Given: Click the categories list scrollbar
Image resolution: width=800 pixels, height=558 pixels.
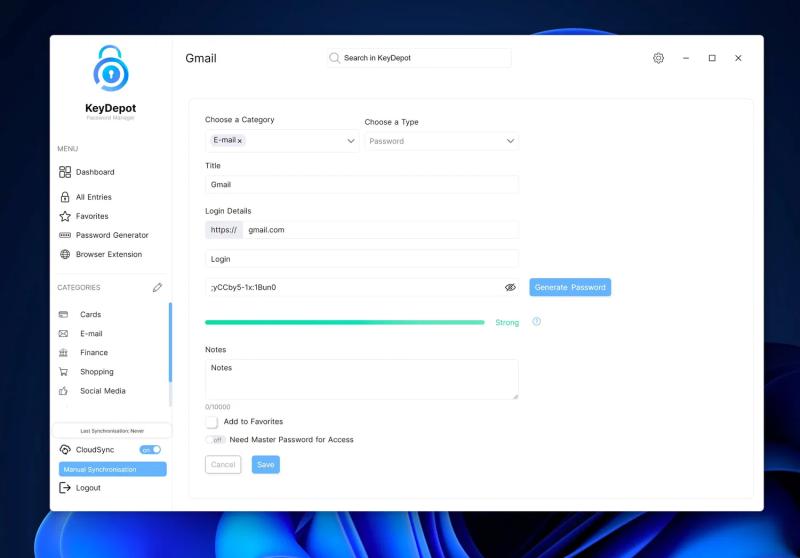Looking at the screenshot, I should (170, 342).
